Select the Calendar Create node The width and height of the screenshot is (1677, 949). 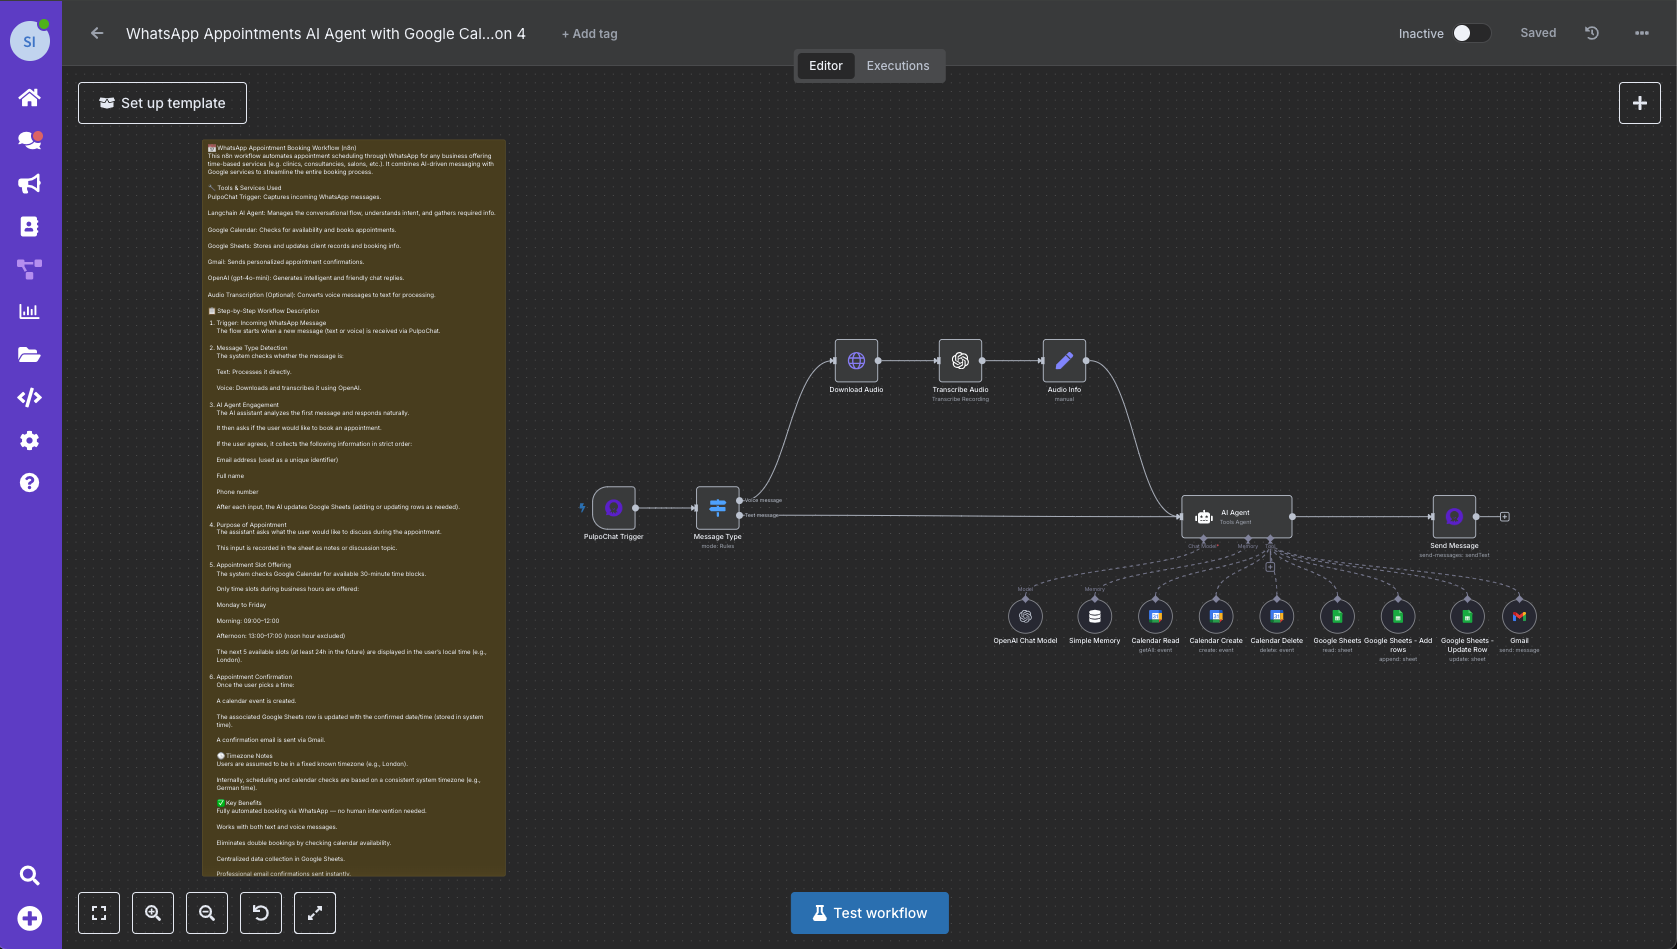[x=1217, y=616]
